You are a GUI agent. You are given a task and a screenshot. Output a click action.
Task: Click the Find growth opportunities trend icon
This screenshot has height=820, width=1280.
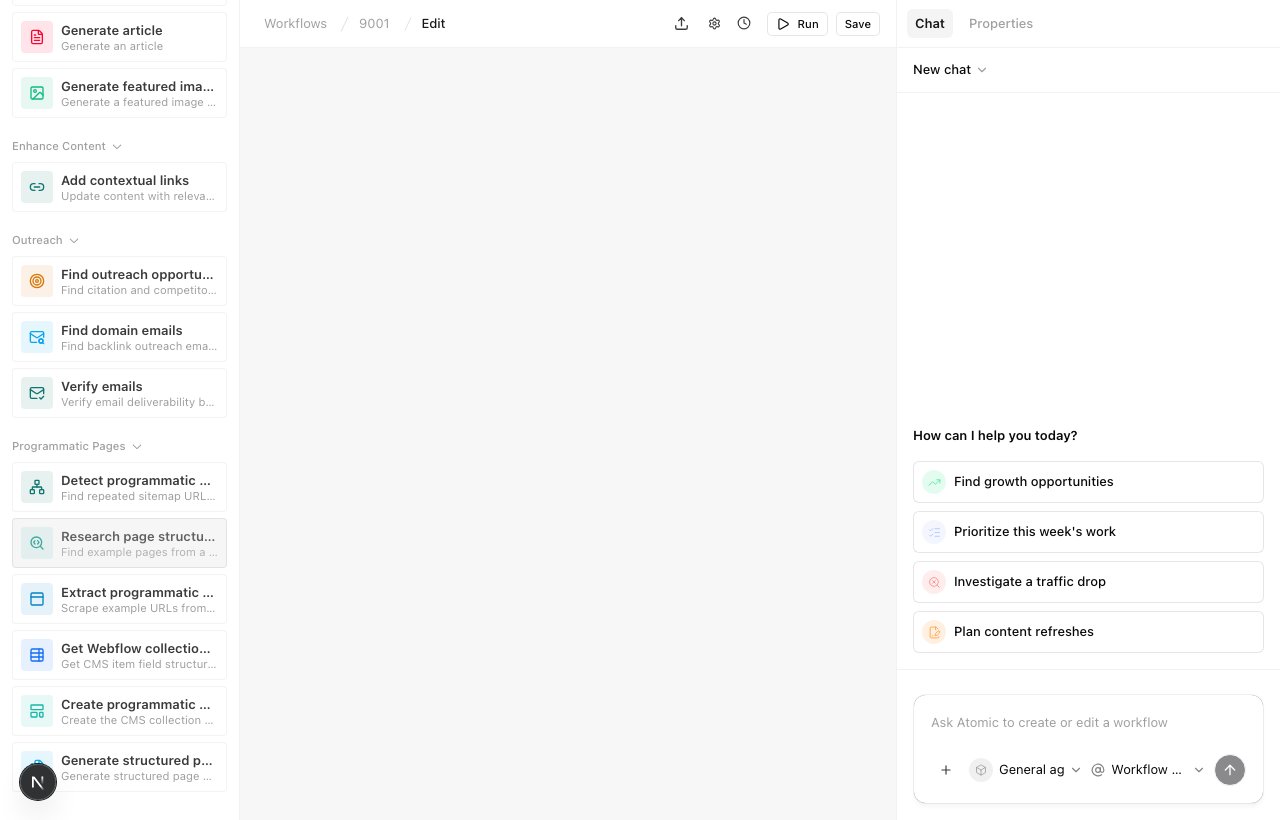[x=934, y=482]
